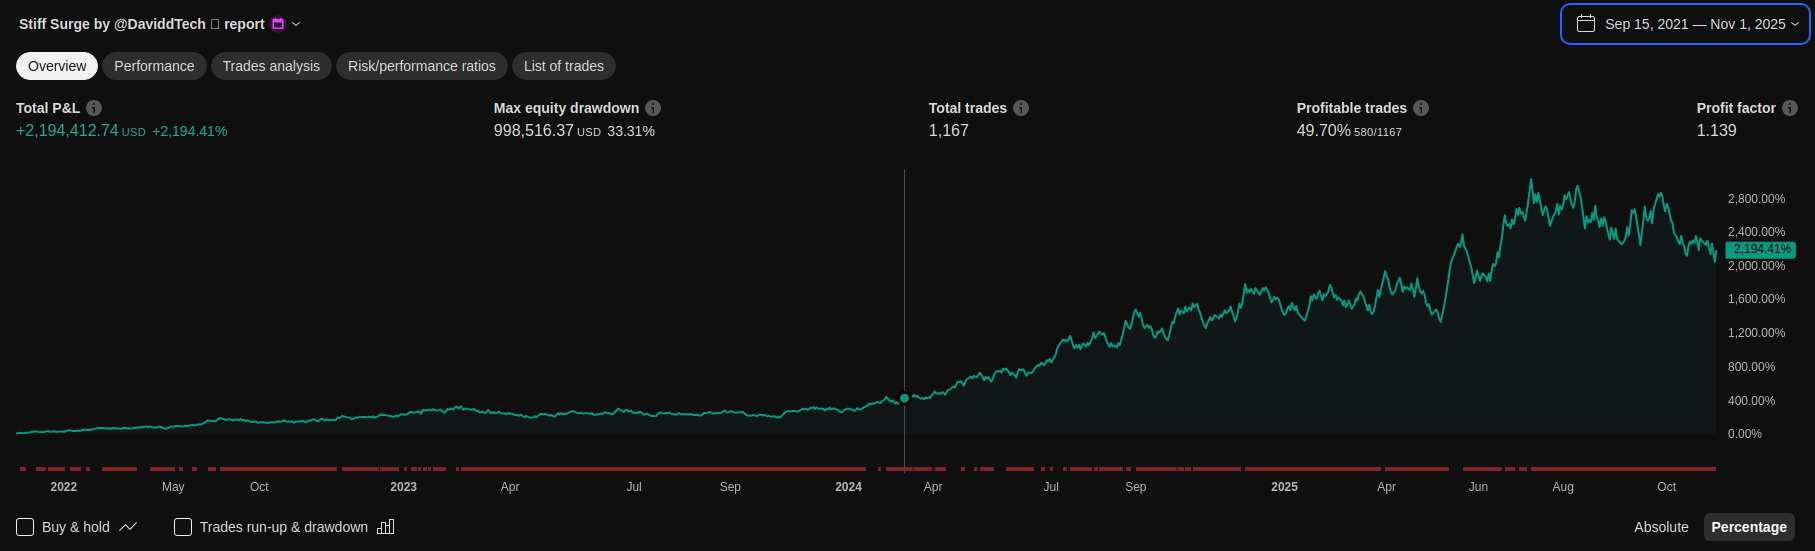Open the date range dropdown
The image size is (1815, 551).
(x=1686, y=24)
